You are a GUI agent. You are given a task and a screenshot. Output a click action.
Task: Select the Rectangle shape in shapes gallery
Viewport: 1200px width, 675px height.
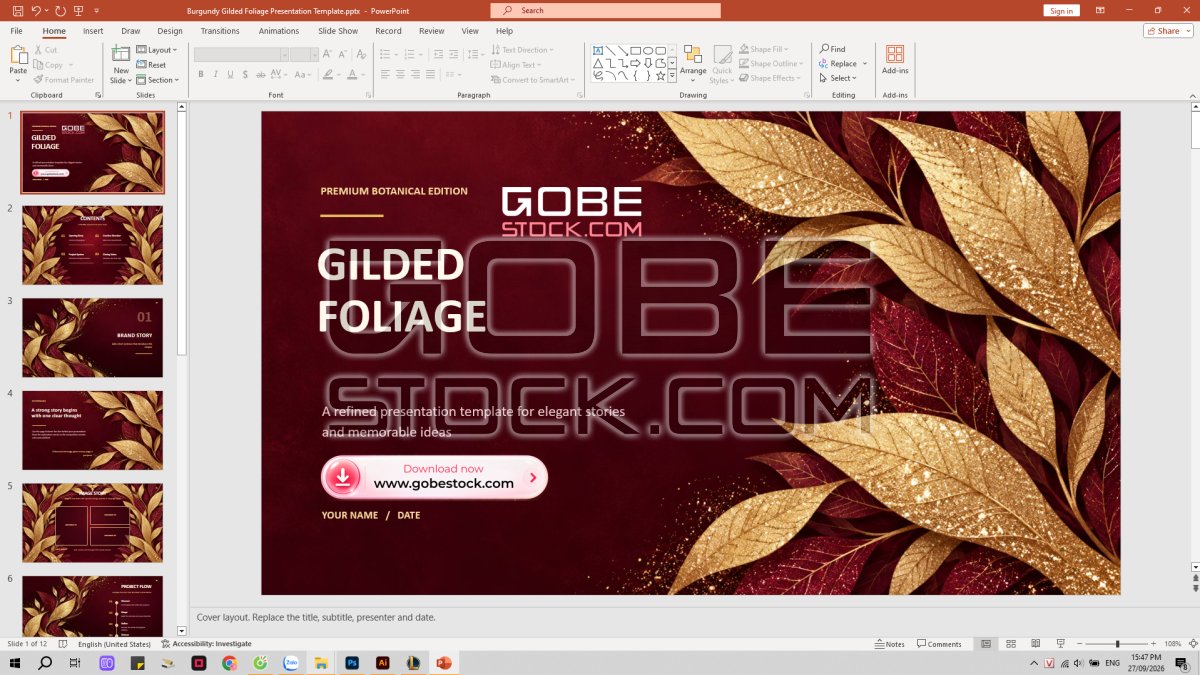click(x=636, y=50)
